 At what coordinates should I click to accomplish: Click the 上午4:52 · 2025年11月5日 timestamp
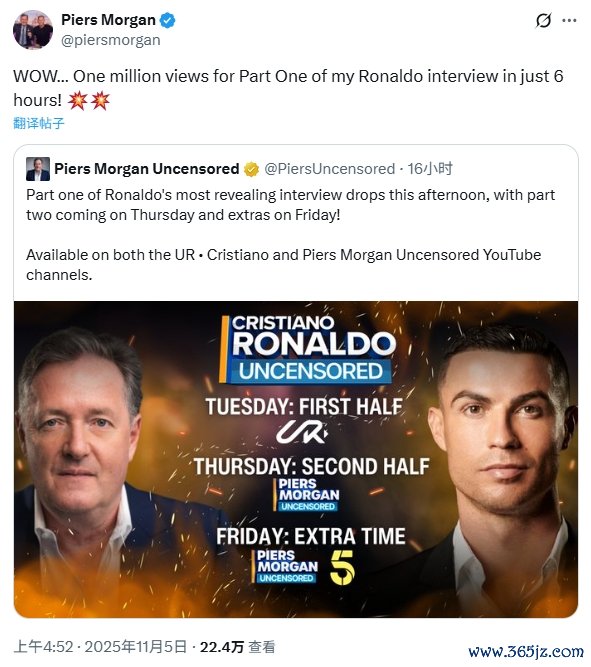(x=100, y=647)
